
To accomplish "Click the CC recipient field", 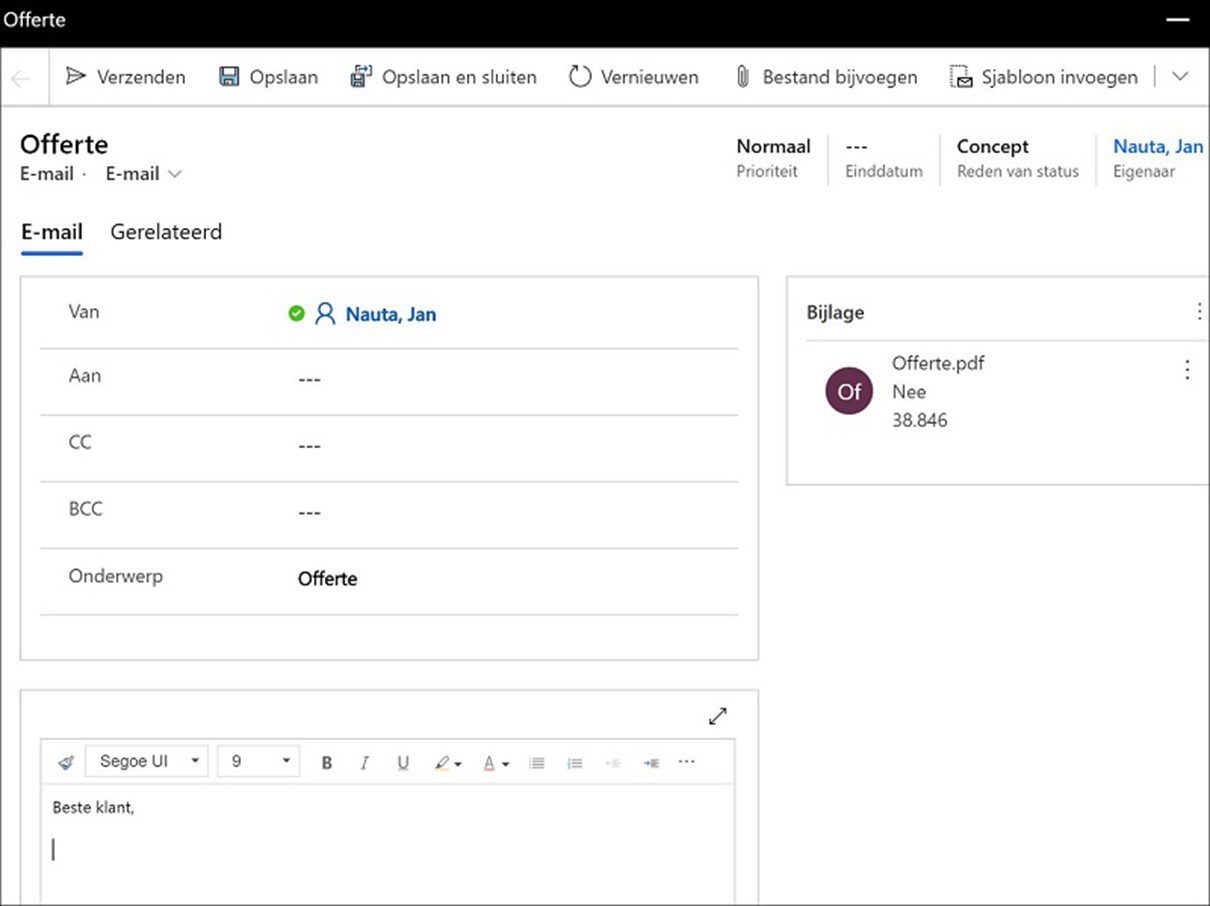I will pyautogui.click(x=388, y=447).
